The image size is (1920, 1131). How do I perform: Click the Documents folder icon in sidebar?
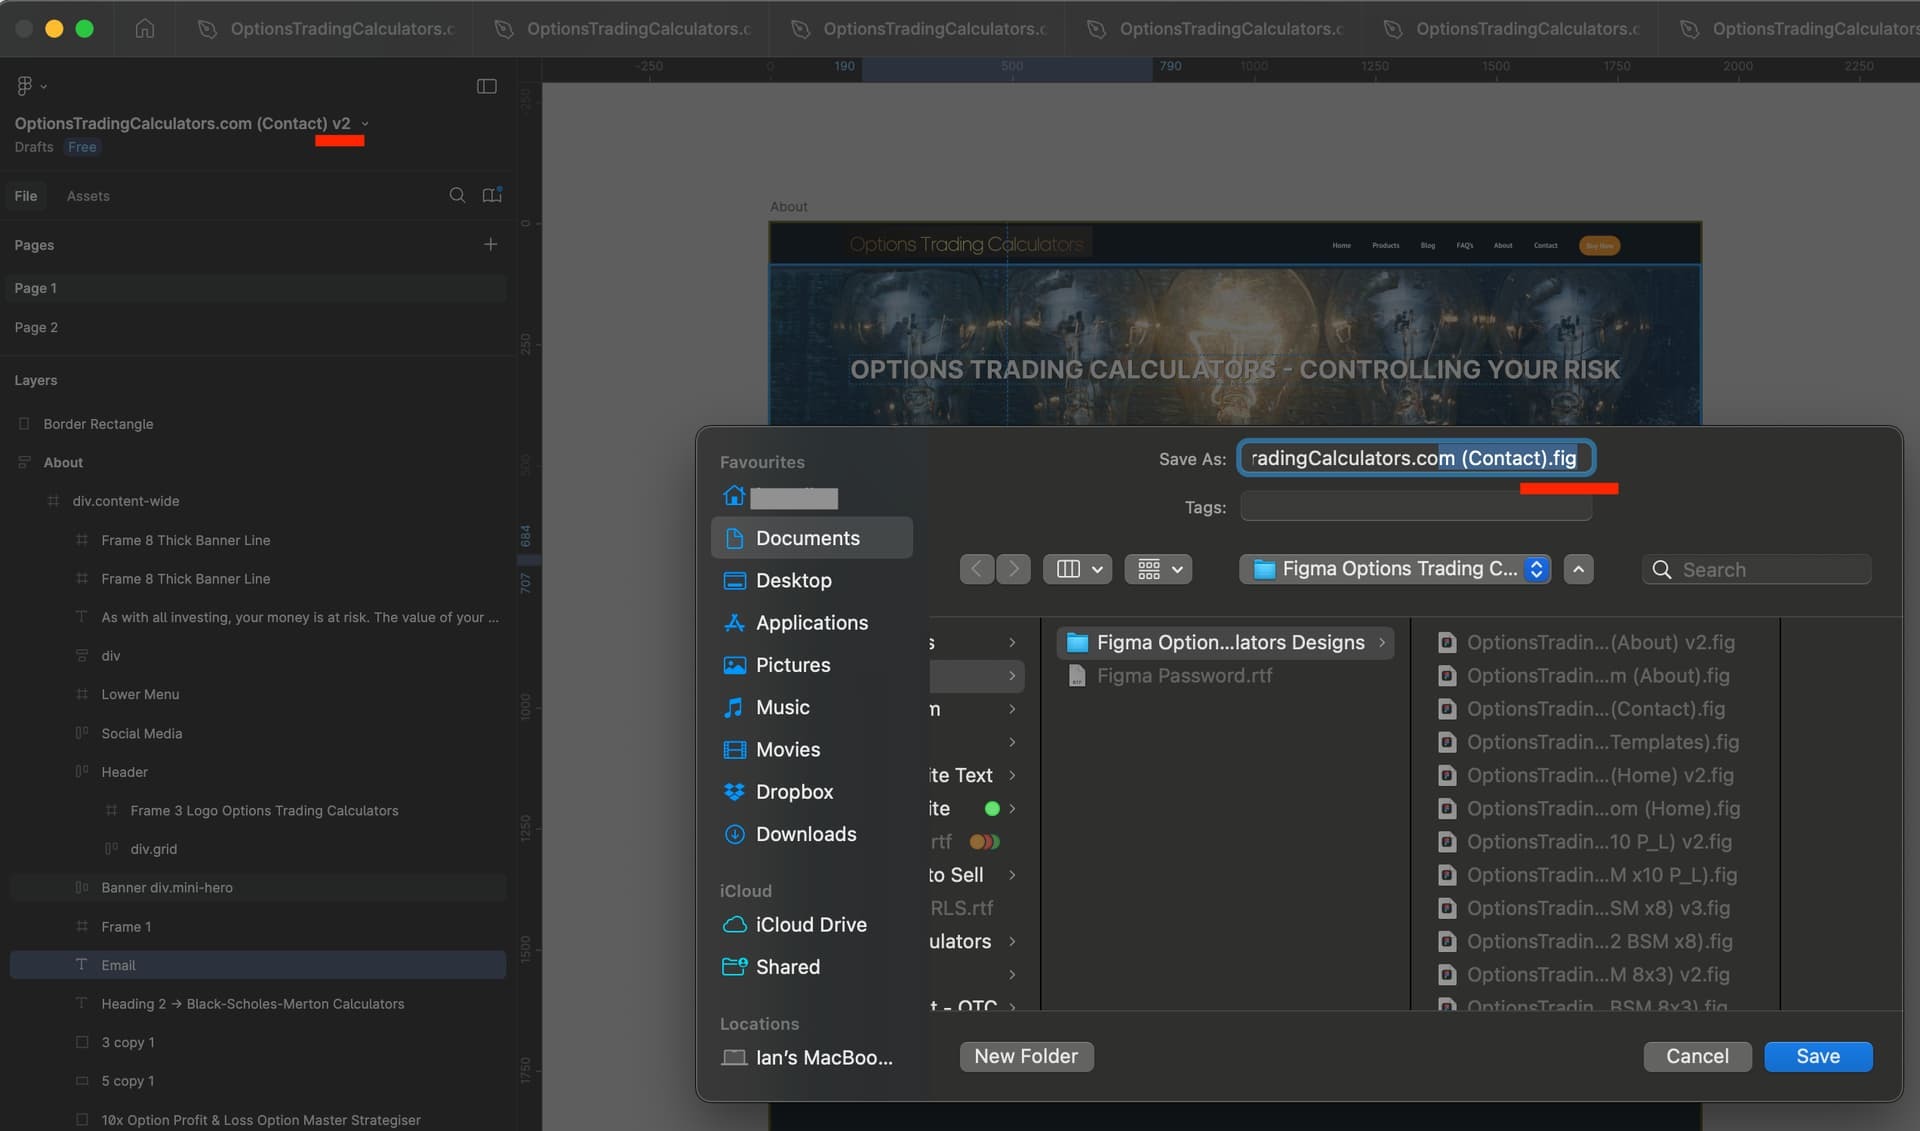tap(734, 538)
